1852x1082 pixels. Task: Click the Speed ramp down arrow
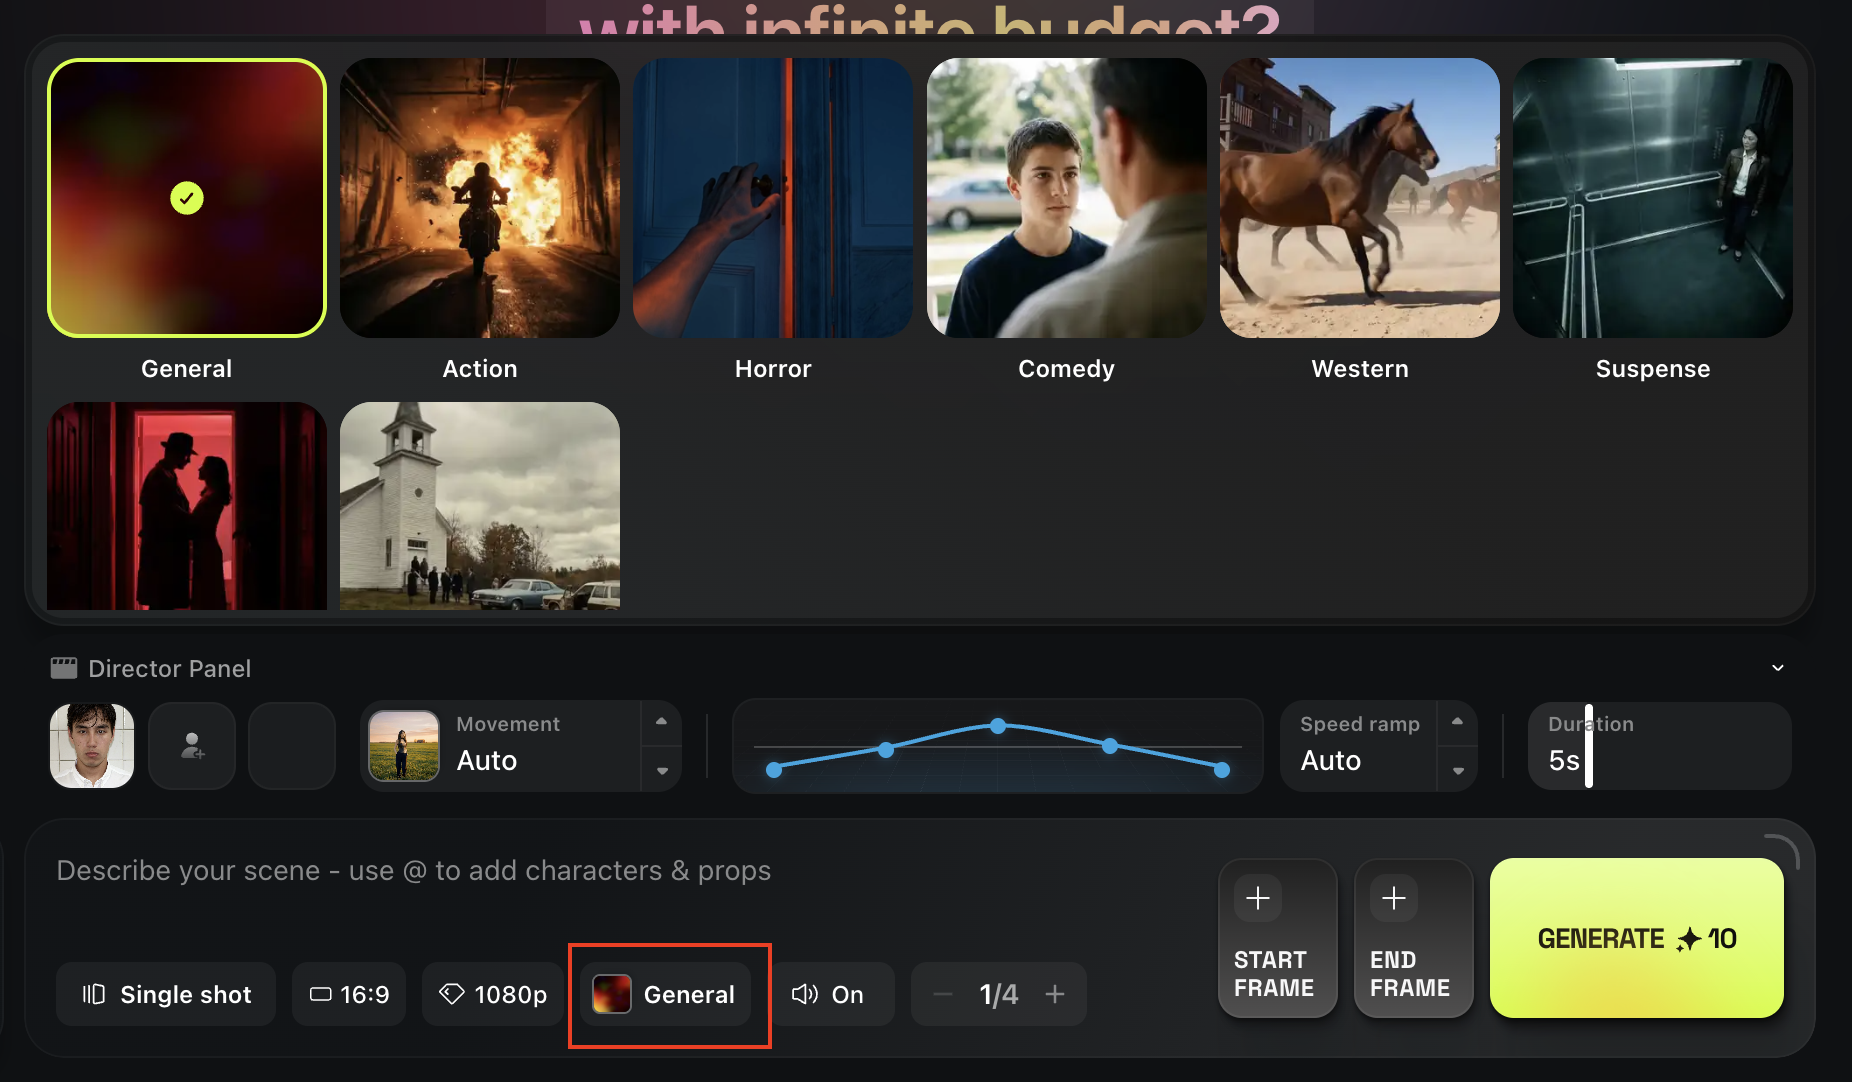tap(1457, 771)
